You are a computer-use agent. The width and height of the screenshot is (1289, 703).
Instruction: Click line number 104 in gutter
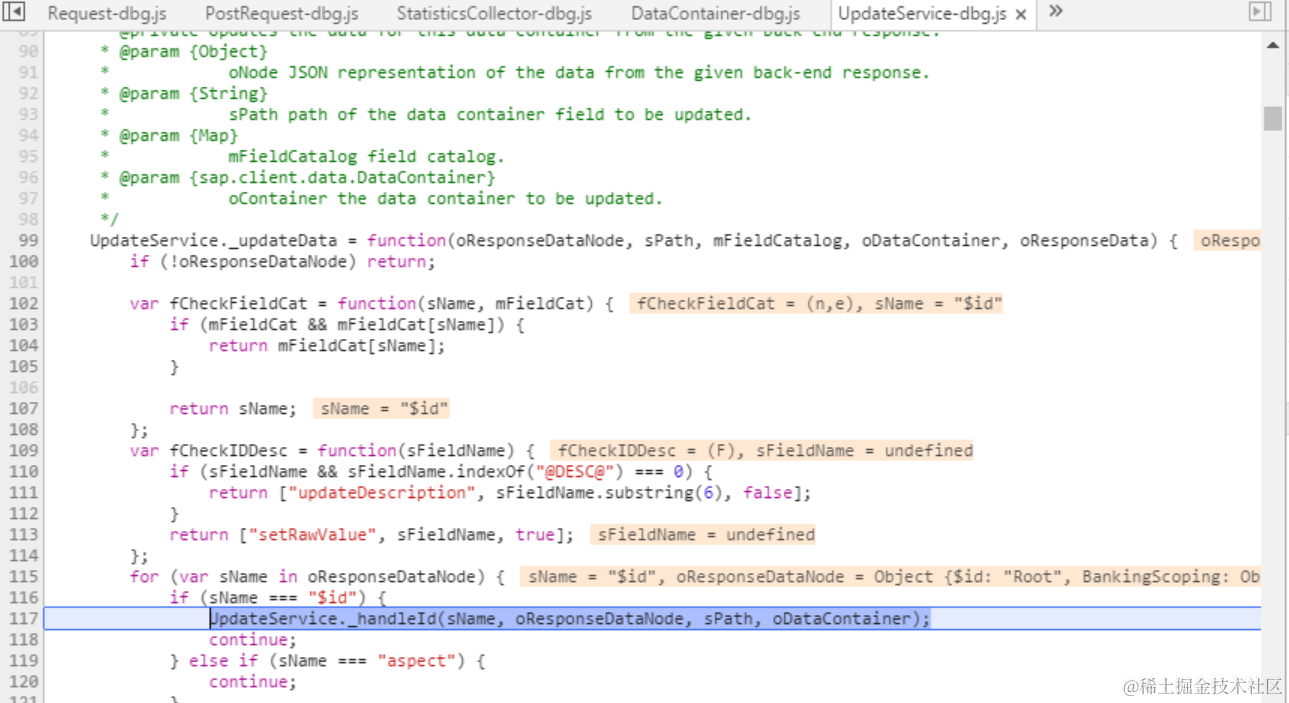(x=25, y=345)
